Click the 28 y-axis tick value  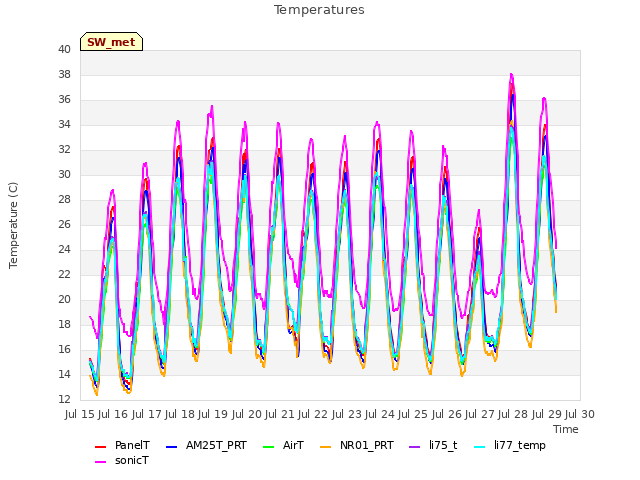pyautogui.click(x=64, y=200)
